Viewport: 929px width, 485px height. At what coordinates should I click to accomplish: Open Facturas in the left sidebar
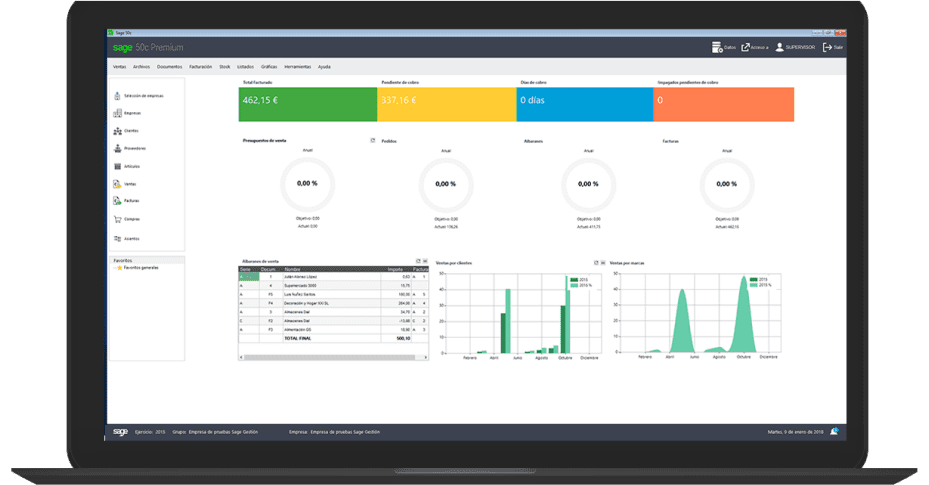coord(118,201)
